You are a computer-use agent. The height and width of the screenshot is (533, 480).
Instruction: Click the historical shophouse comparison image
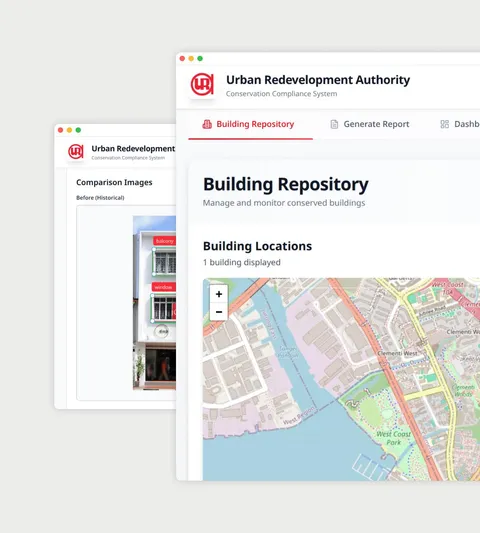(154, 303)
